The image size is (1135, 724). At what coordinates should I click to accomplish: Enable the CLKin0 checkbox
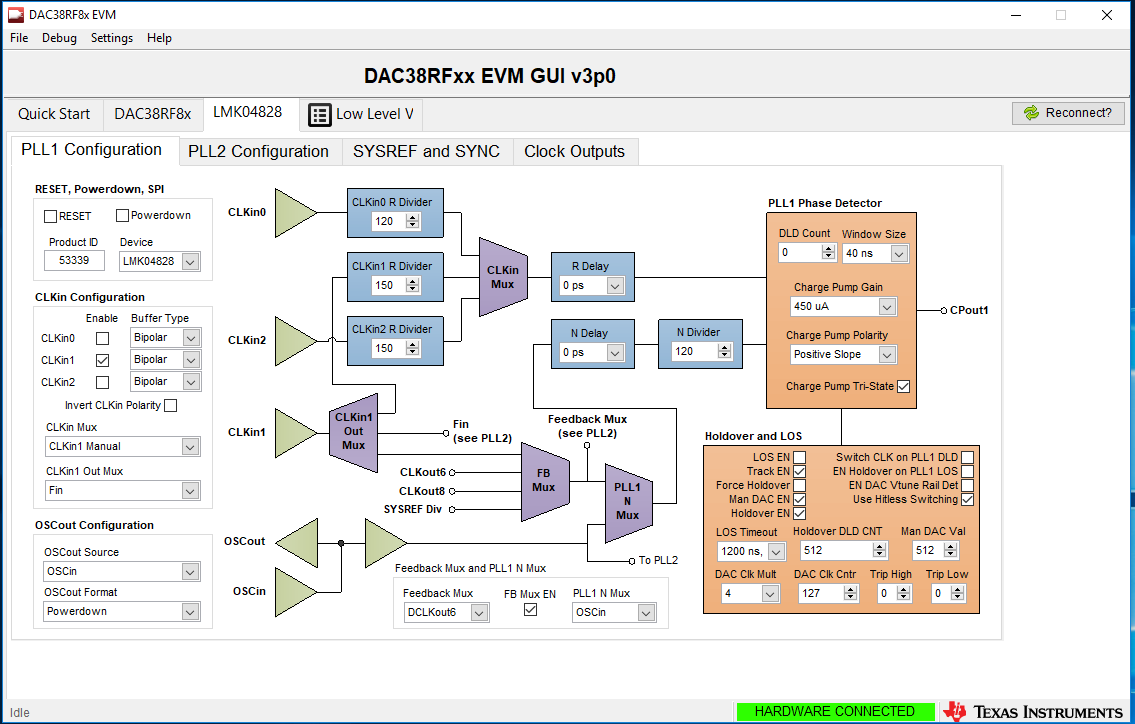103,338
